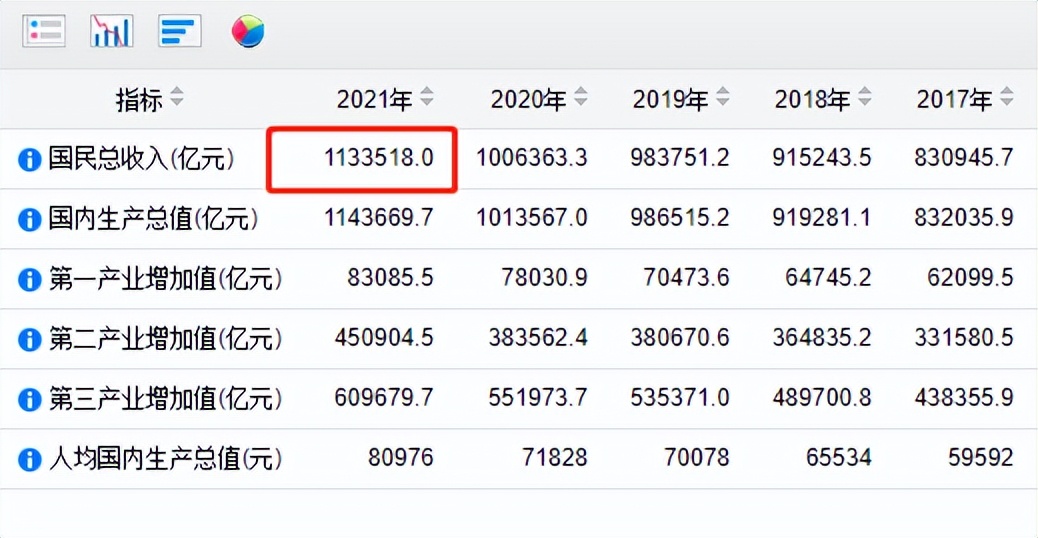Click the value 535371.0 cell
The height and width of the screenshot is (538, 1038).
click(679, 398)
